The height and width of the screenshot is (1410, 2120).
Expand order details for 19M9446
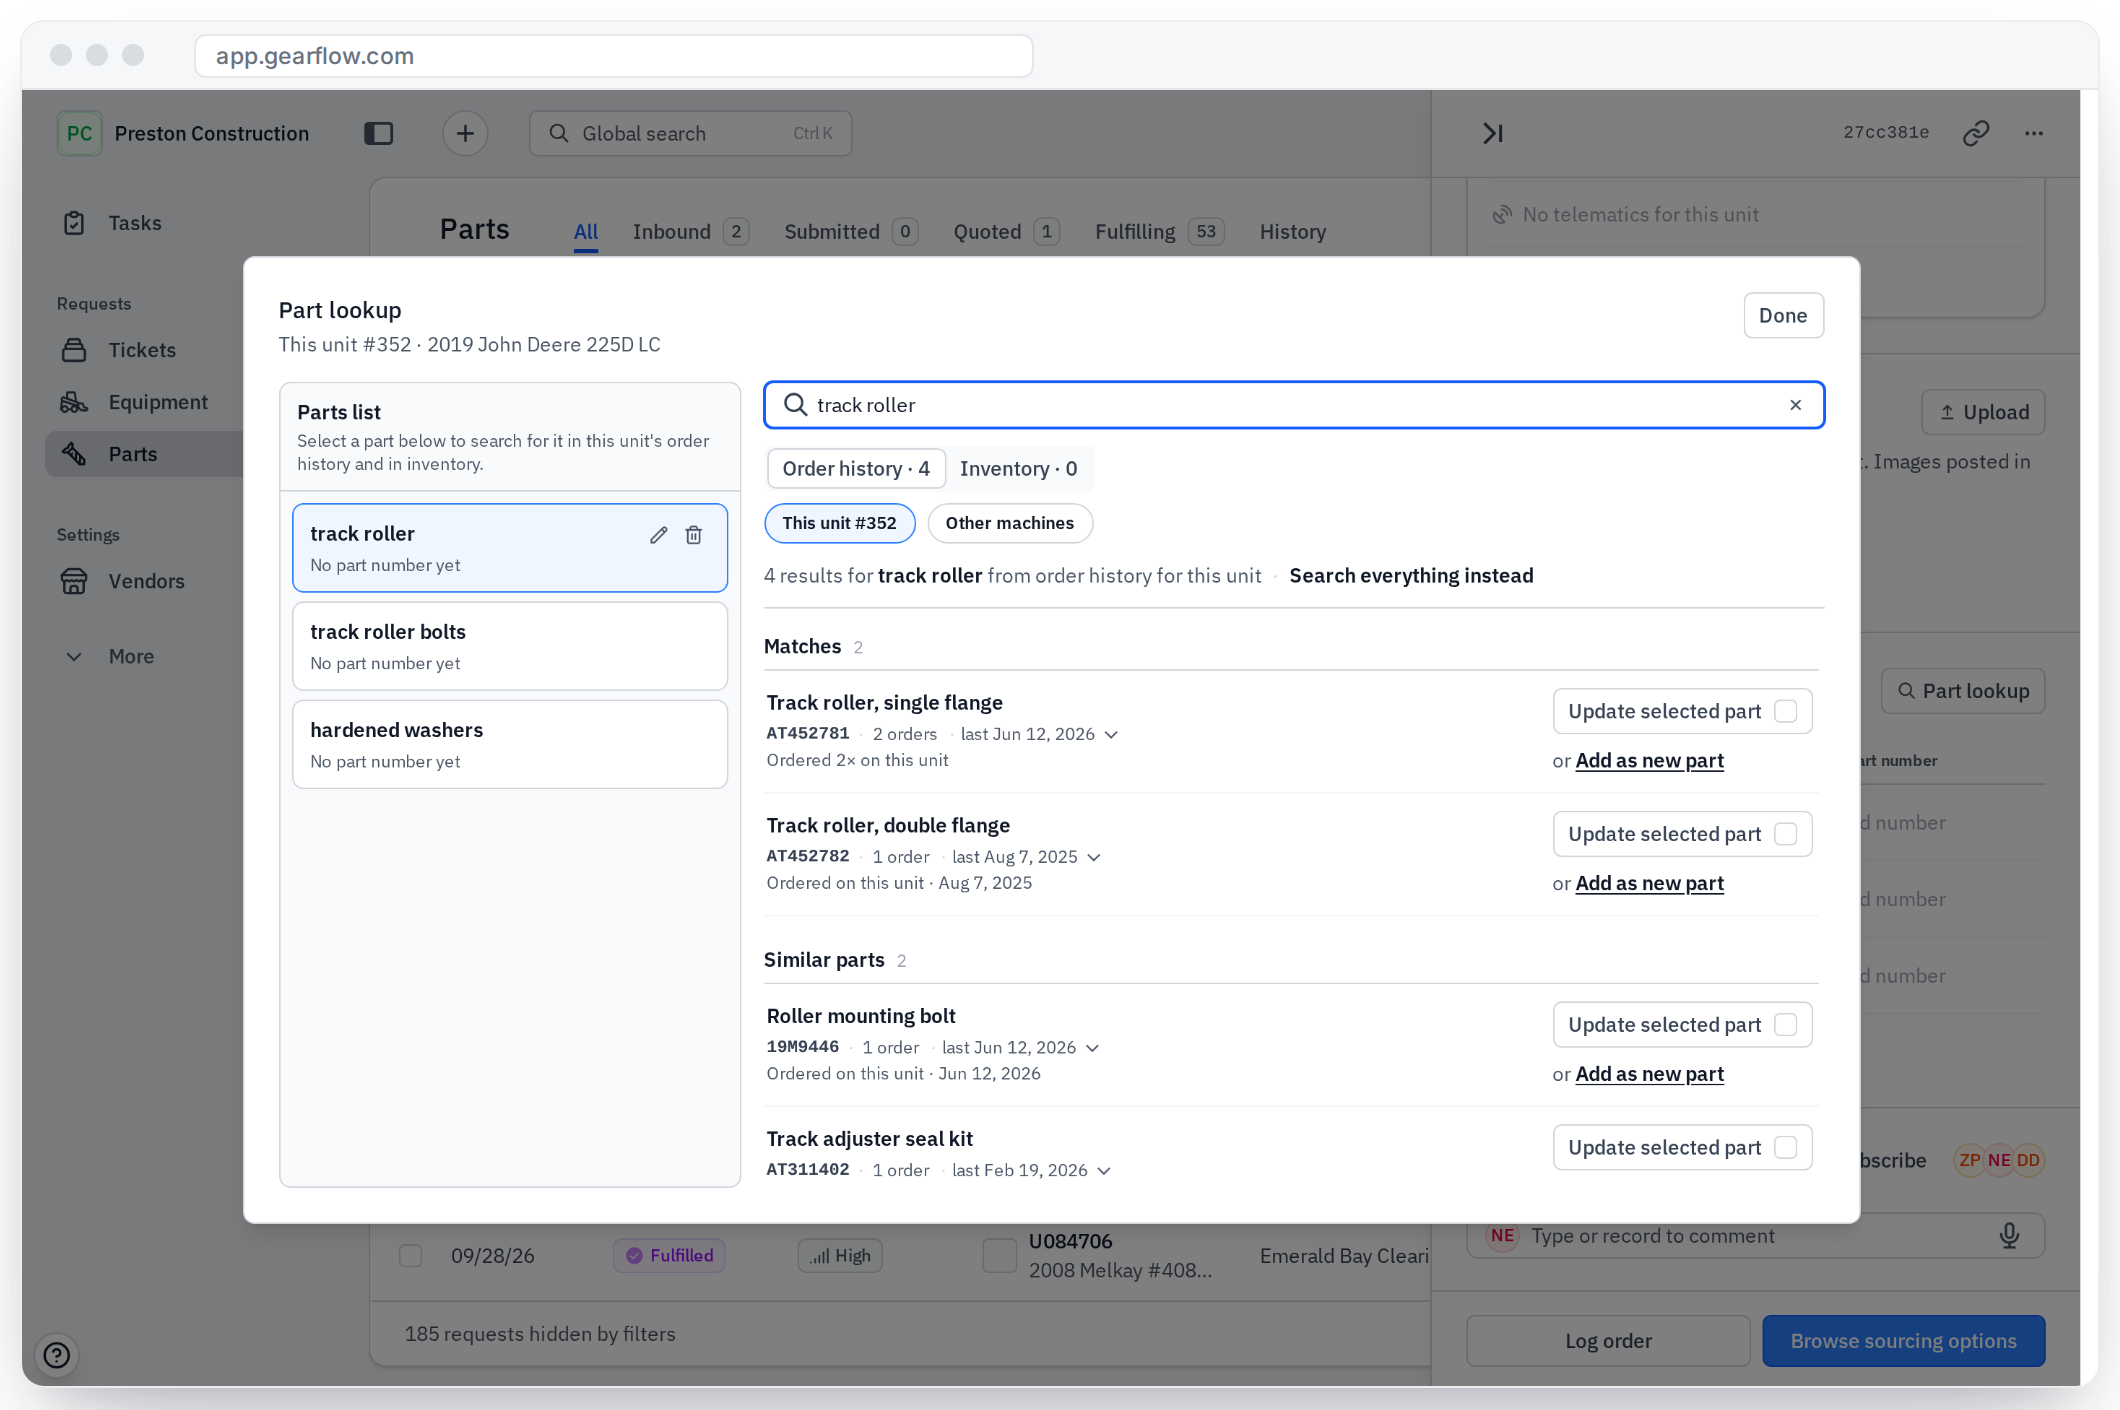click(1092, 1048)
